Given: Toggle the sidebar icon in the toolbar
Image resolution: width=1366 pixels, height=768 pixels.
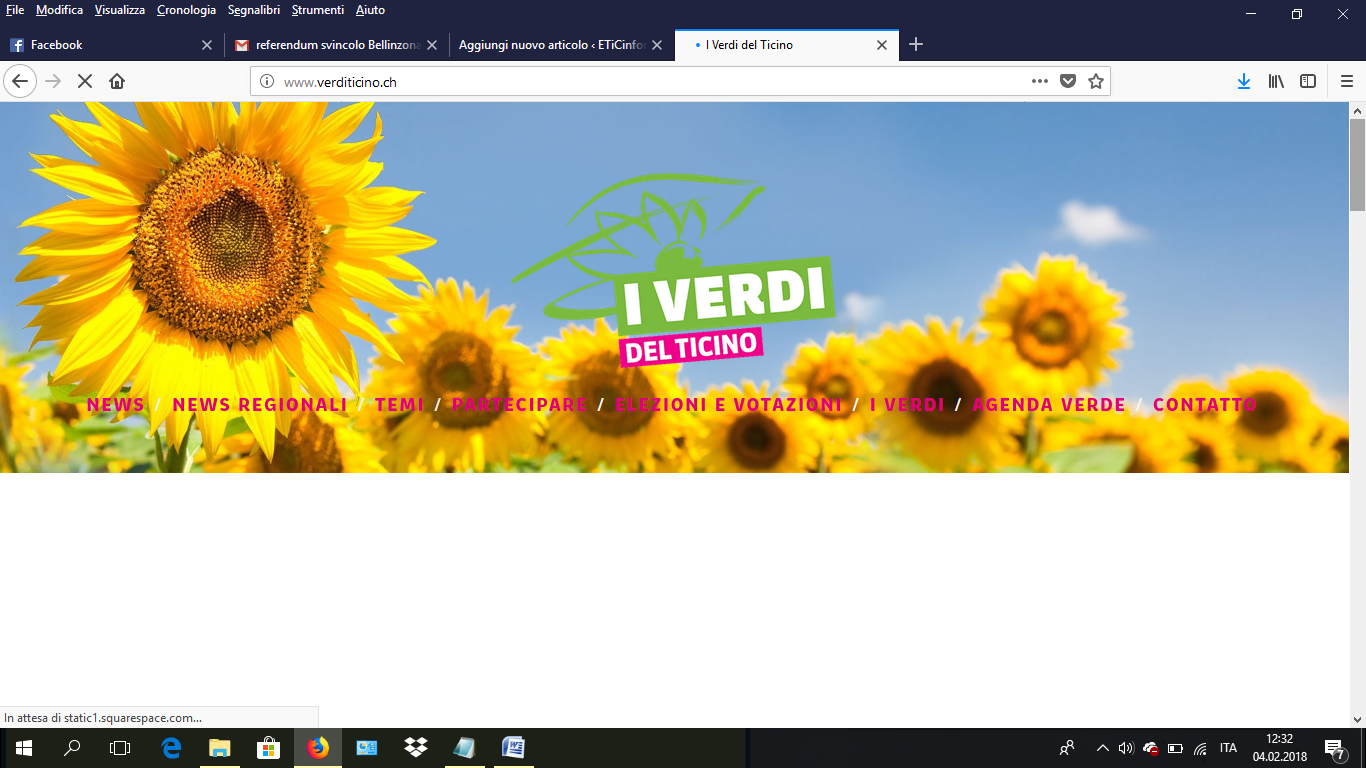Looking at the screenshot, I should (1308, 81).
